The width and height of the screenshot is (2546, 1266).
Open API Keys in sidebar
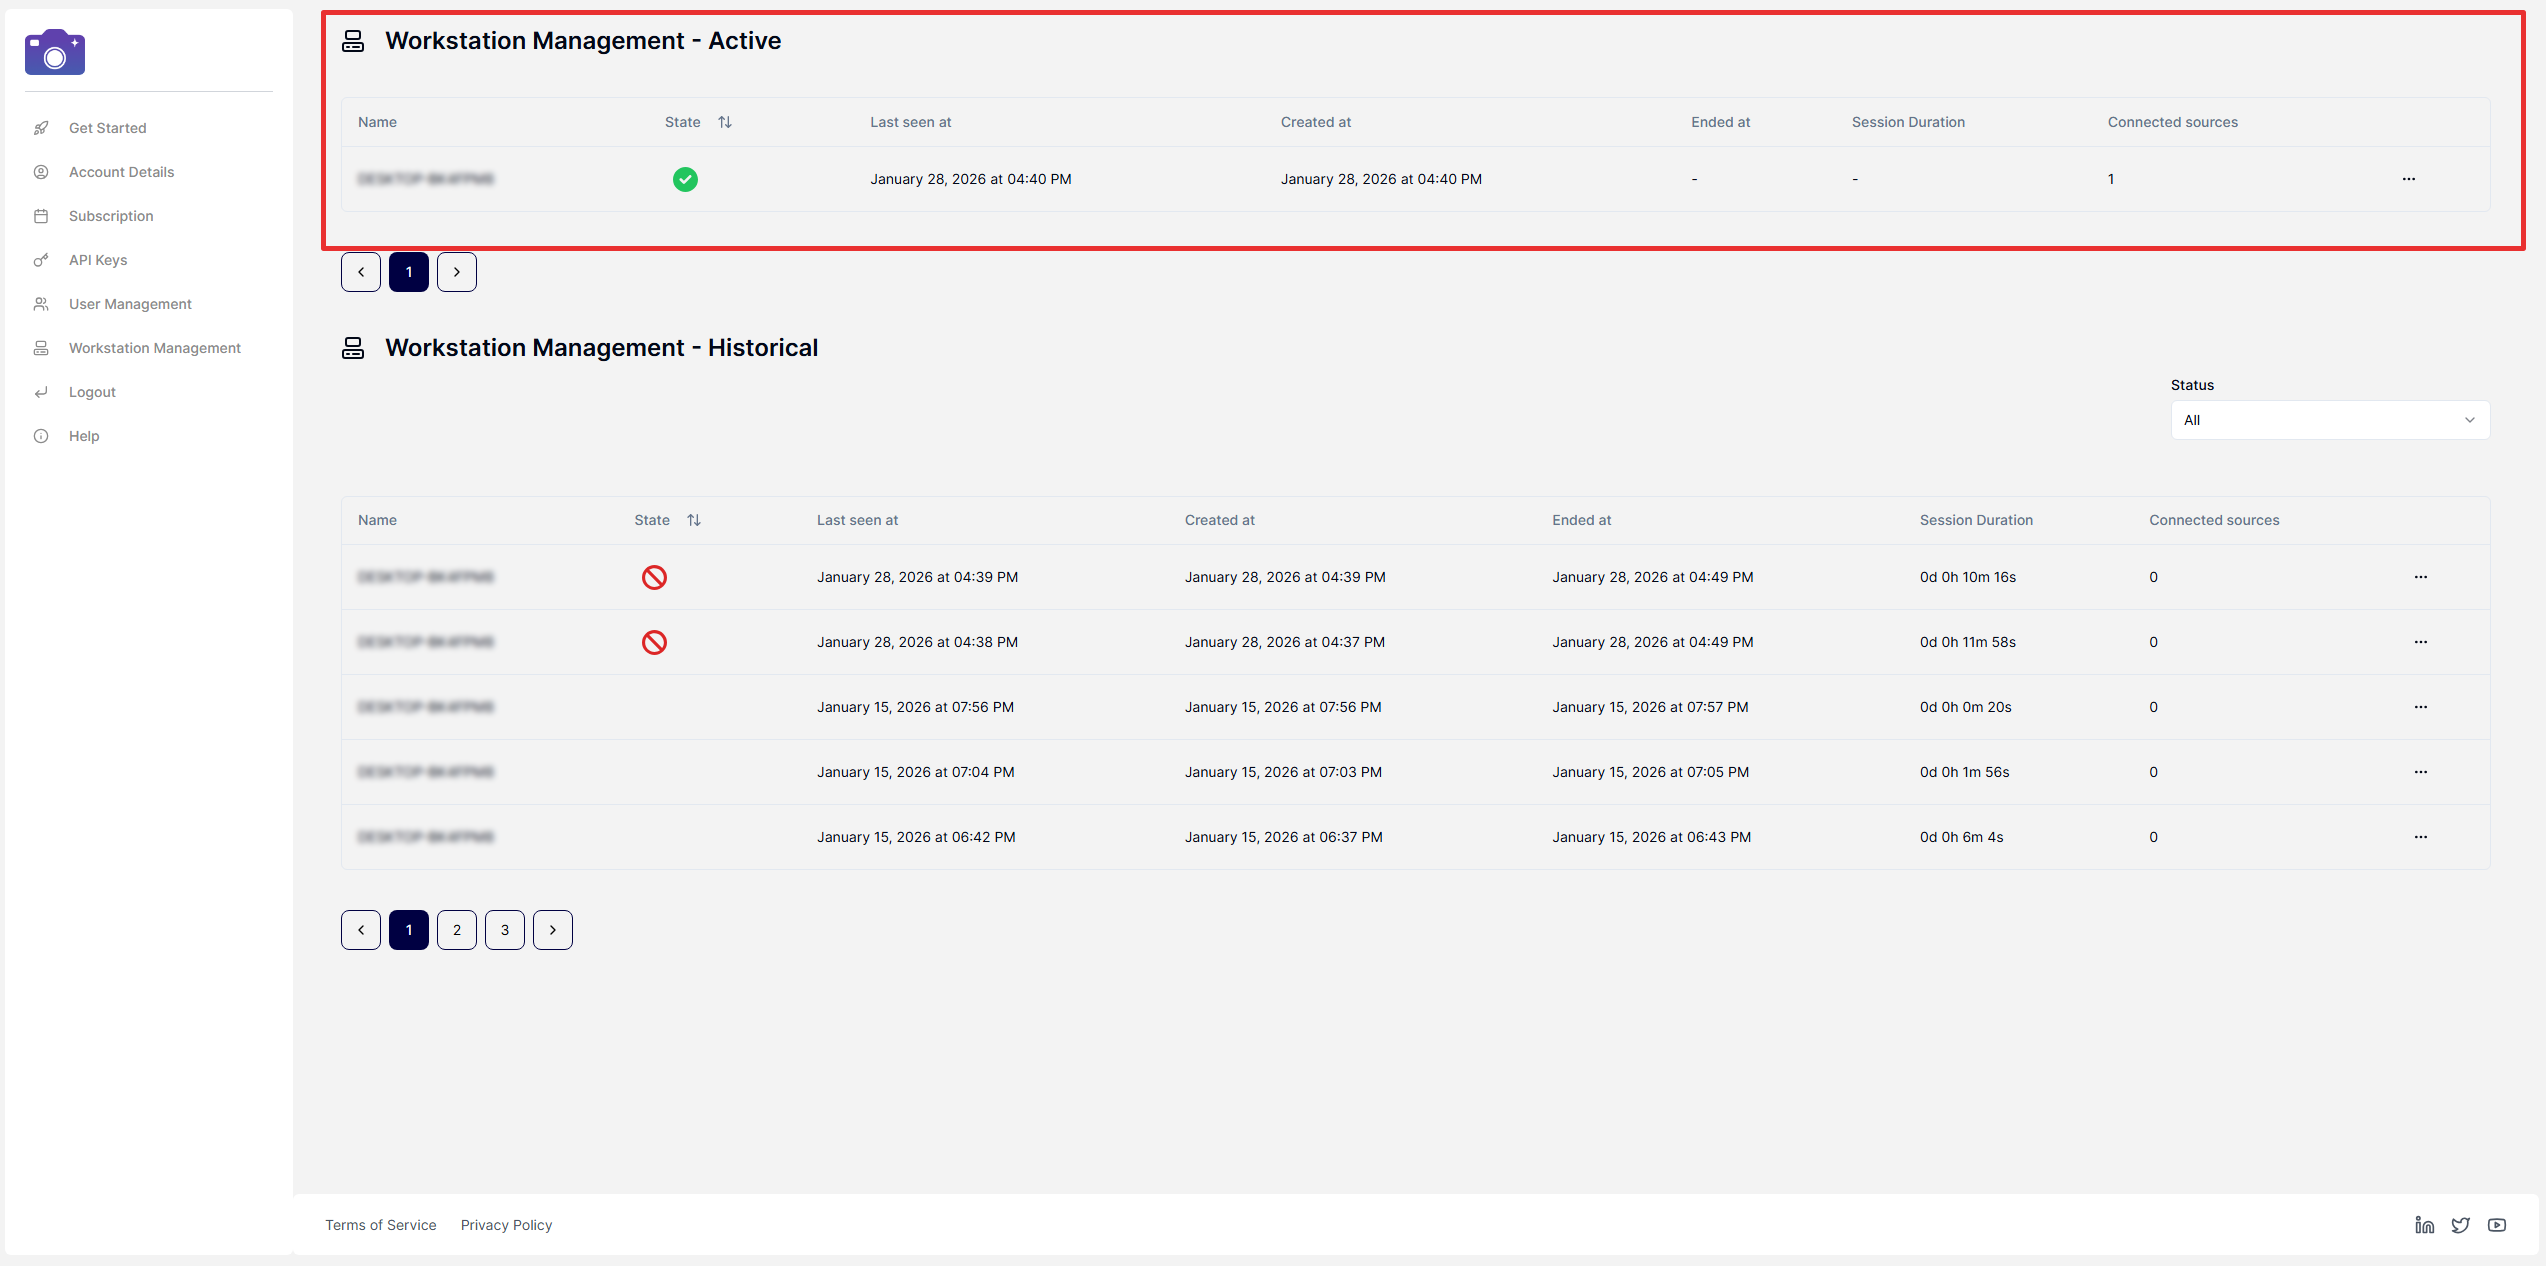(x=98, y=260)
